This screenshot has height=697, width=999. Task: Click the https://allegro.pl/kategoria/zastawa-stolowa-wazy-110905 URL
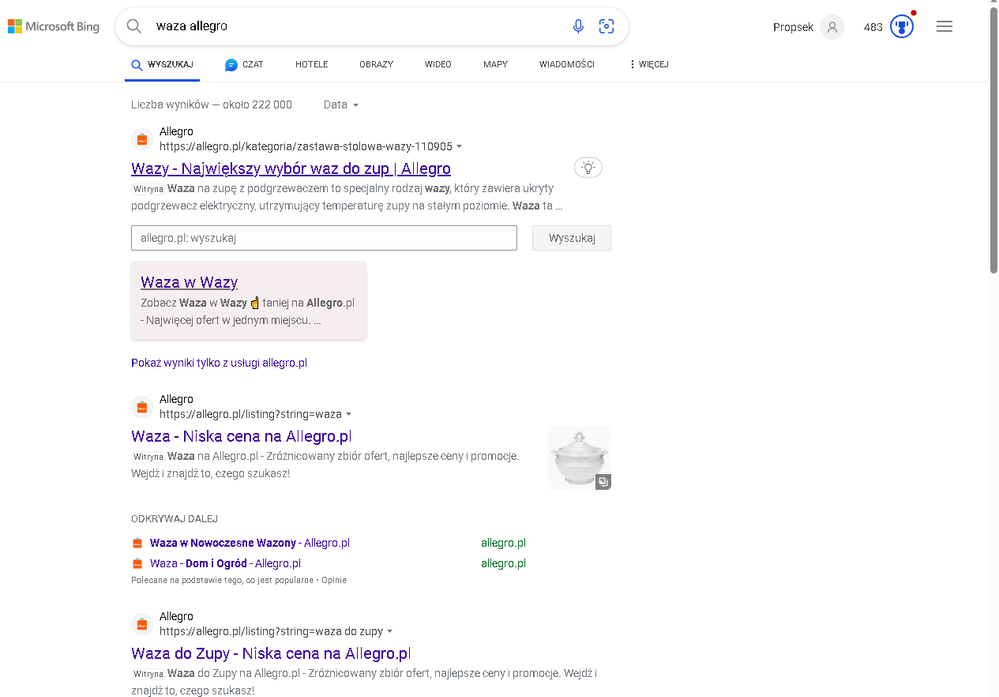[306, 147]
